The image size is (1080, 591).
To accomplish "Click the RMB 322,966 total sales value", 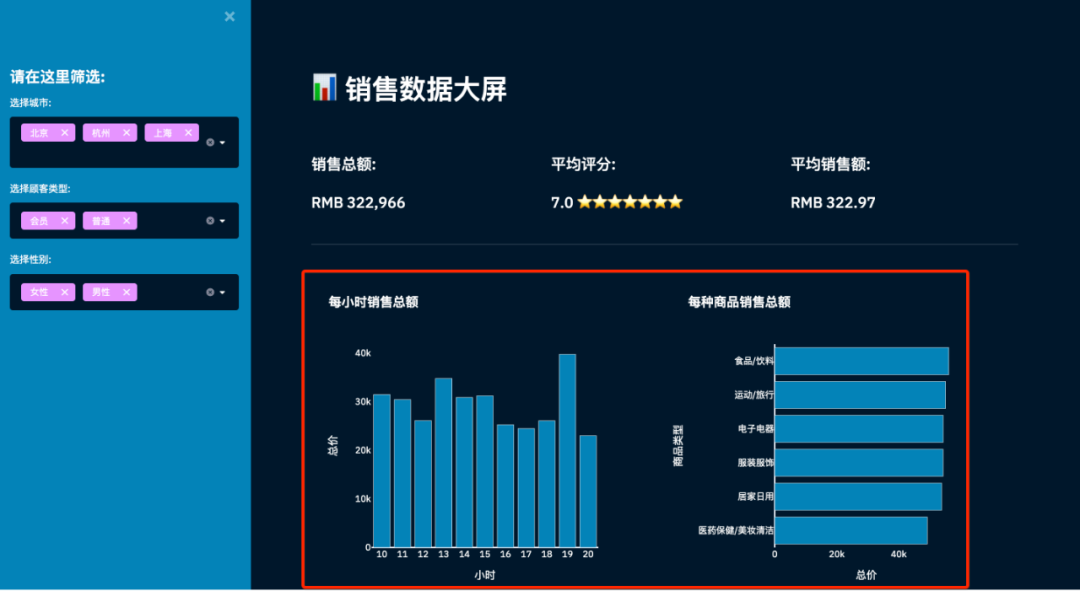I will tap(358, 203).
